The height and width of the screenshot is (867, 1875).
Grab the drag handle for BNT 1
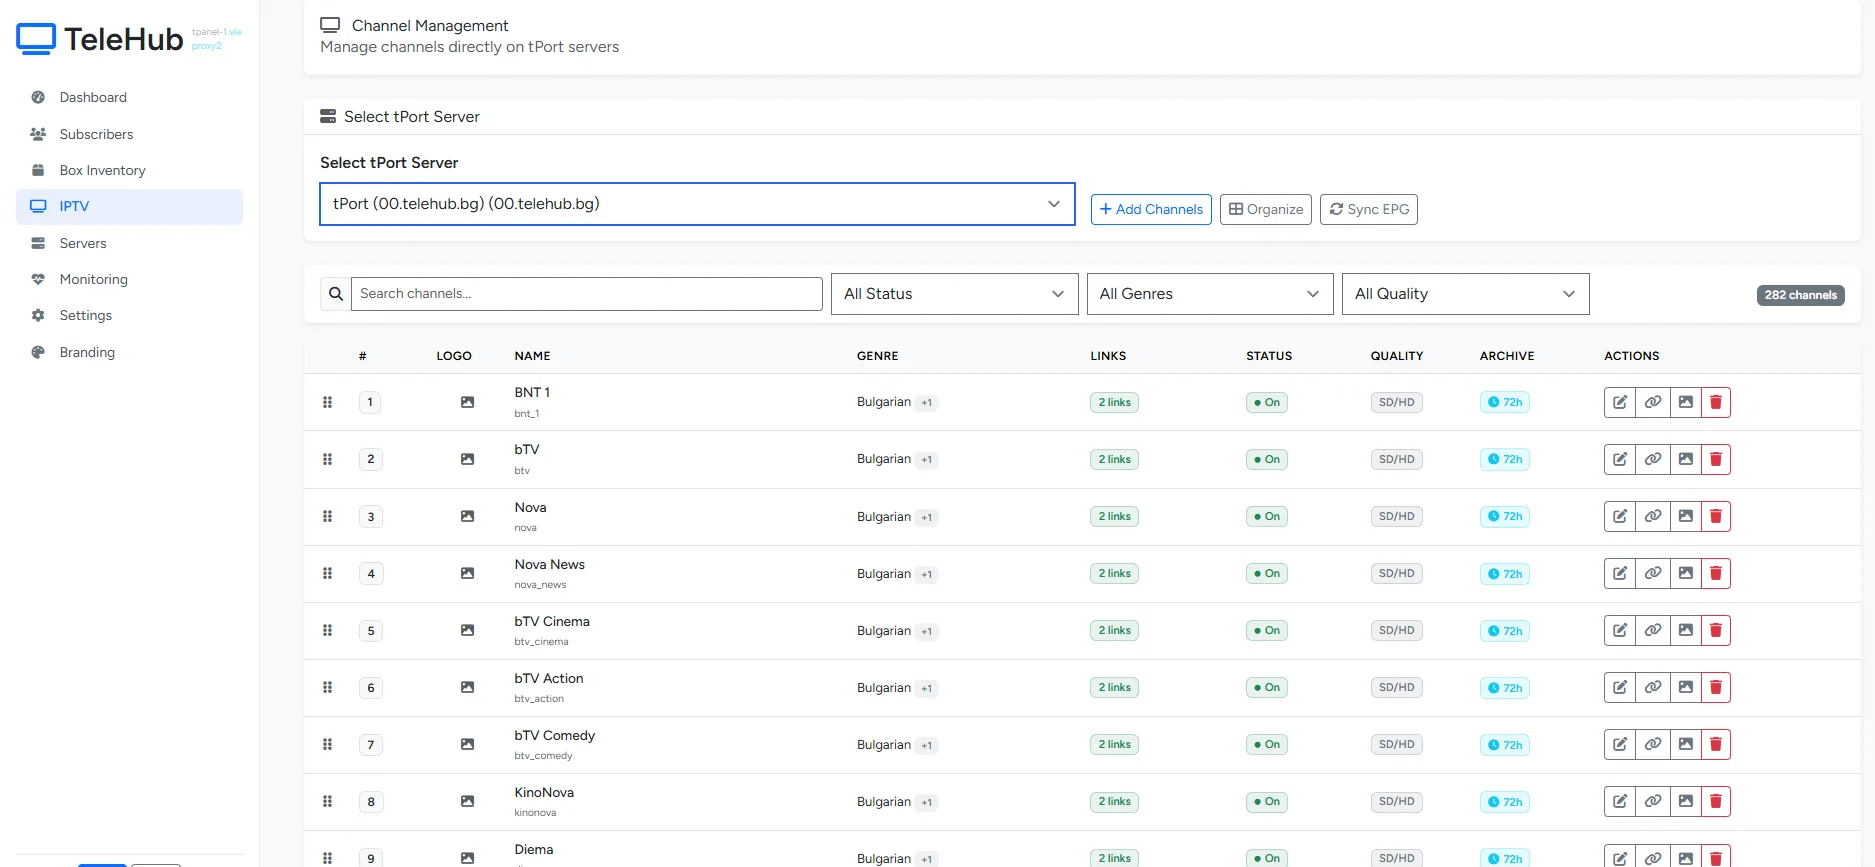[x=327, y=402]
